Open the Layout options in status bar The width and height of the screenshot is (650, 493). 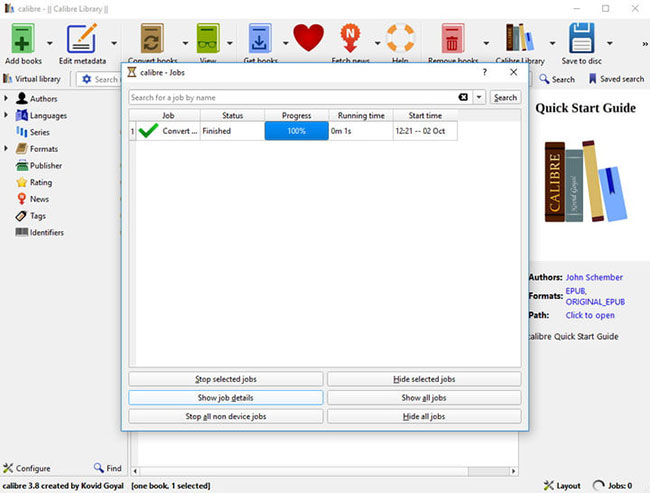coord(562,485)
